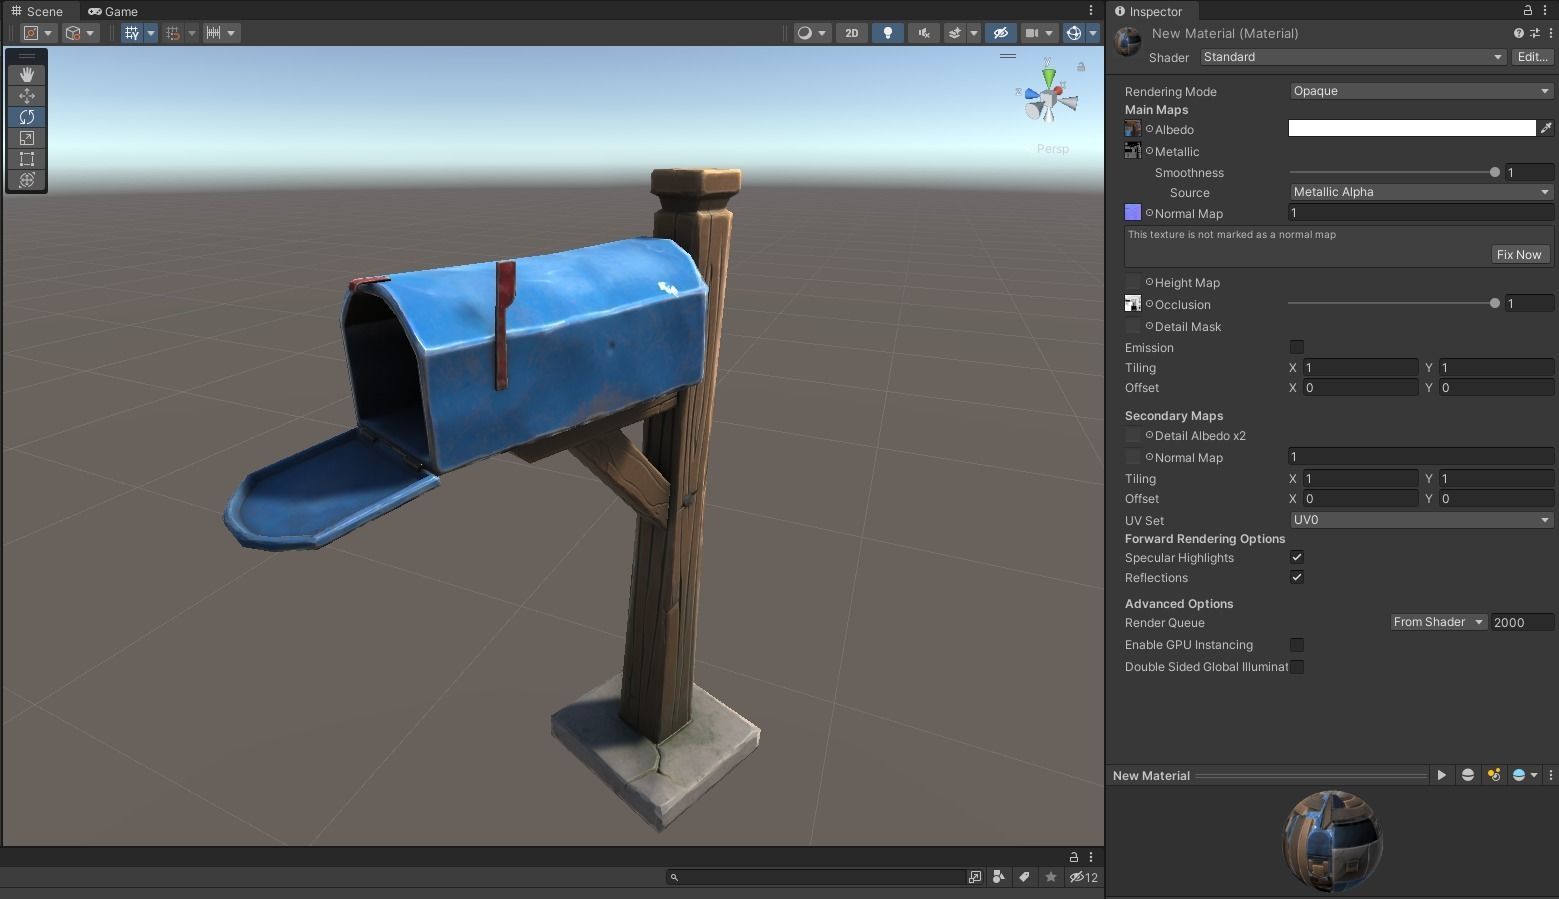Click the tool handle pivot position icon

tap(31, 33)
